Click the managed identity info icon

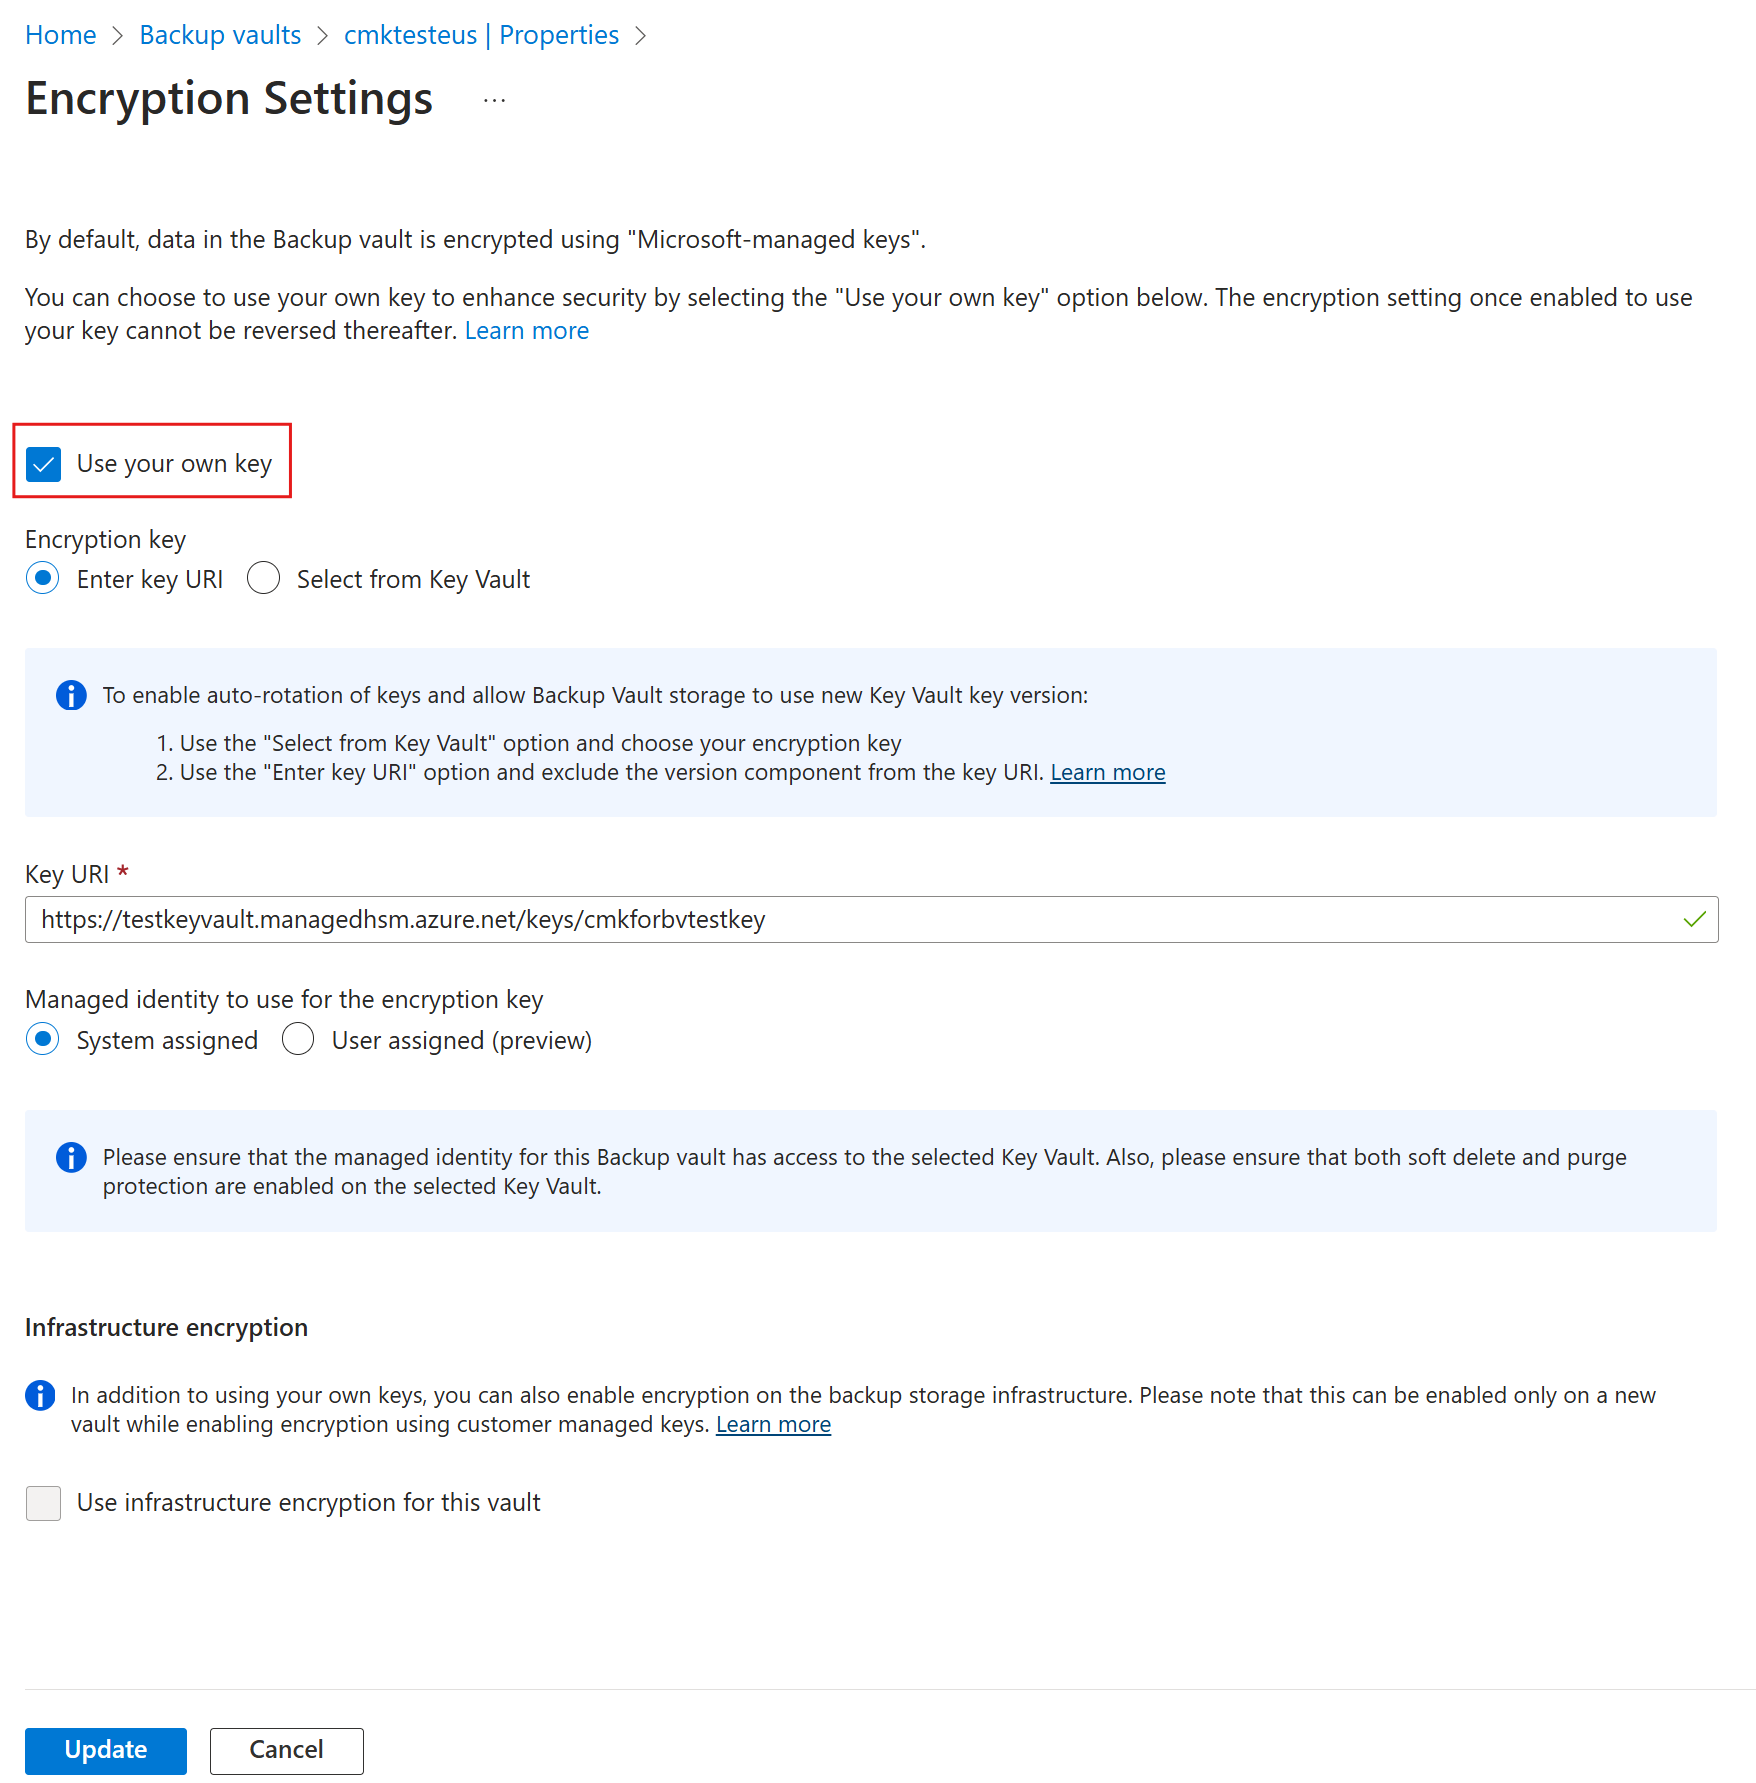click(71, 1157)
